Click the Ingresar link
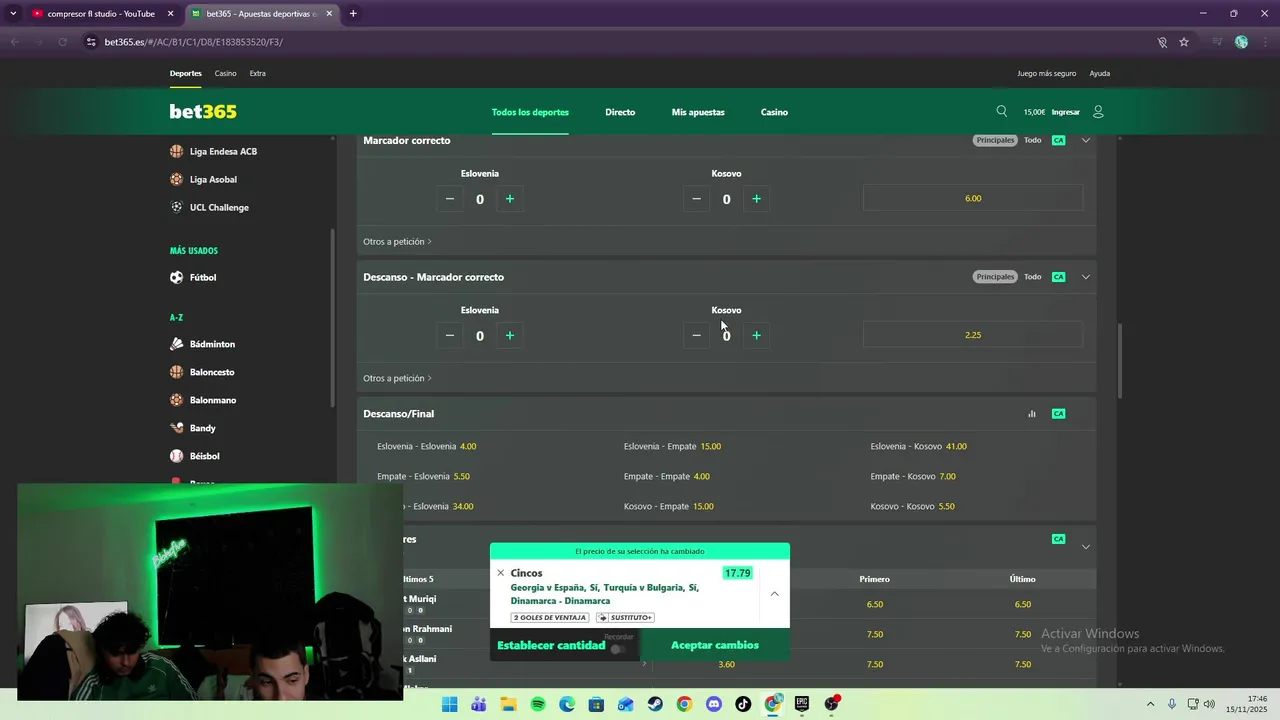The image size is (1280, 720). click(1065, 112)
